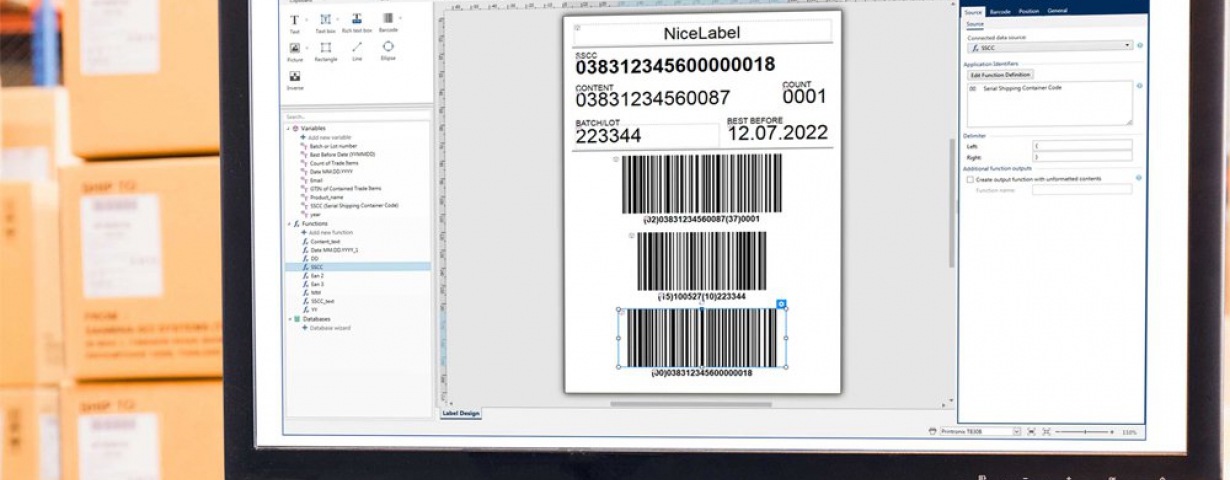Collapse the Functions tree node

pyautogui.click(x=289, y=224)
